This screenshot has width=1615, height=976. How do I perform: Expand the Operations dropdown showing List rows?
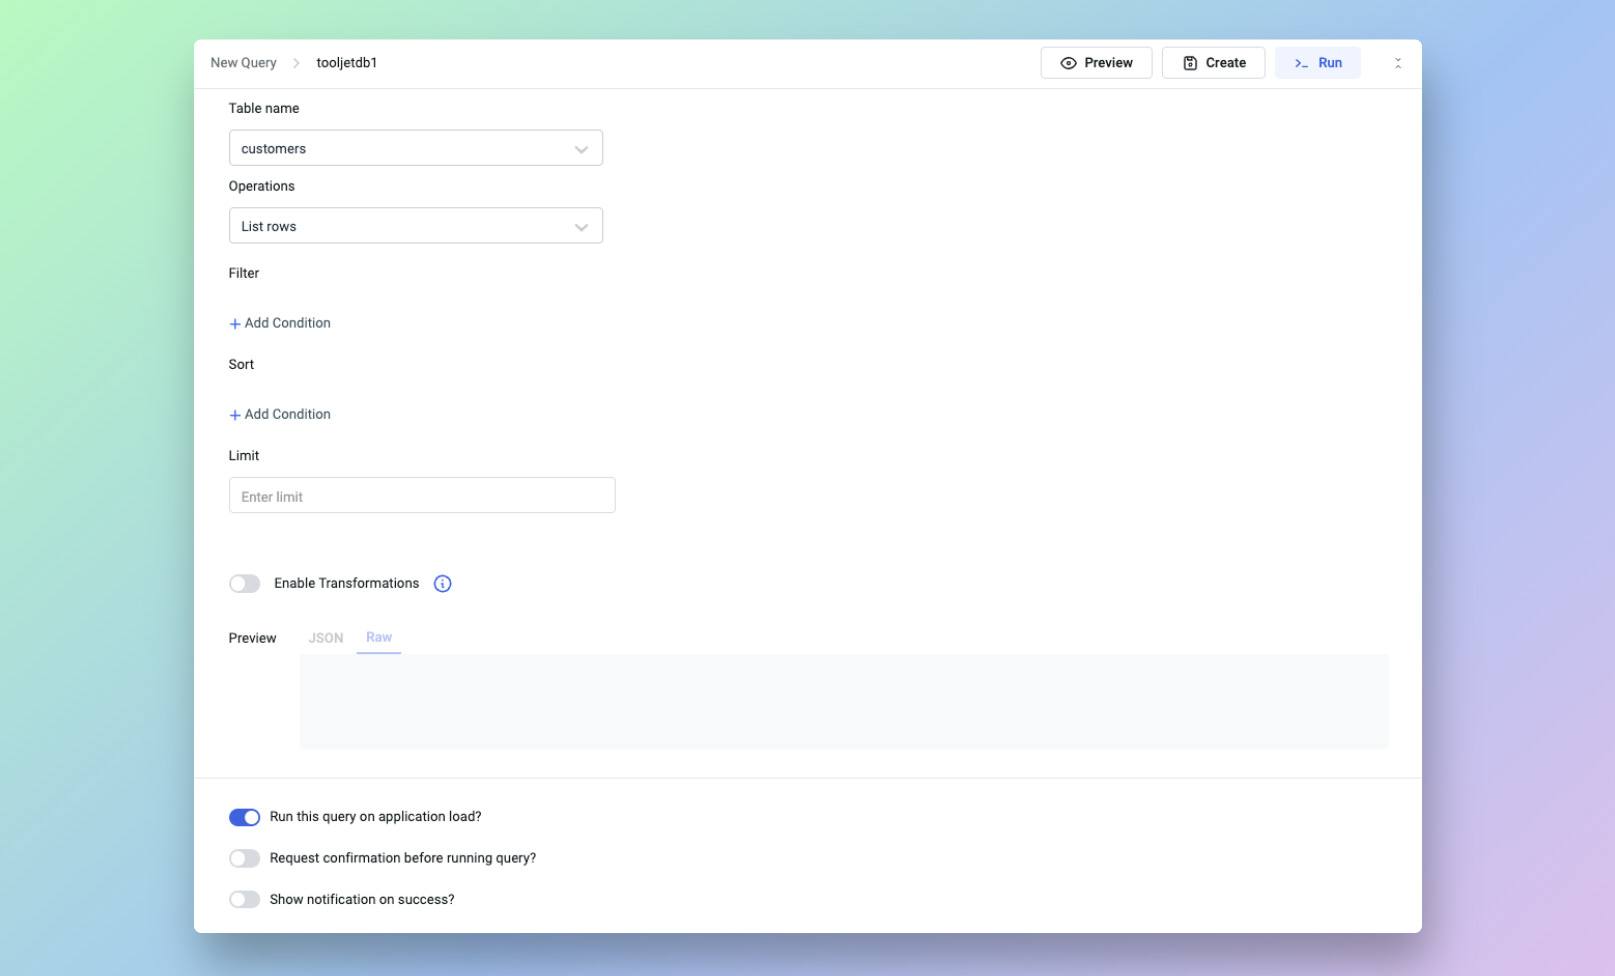(x=415, y=226)
